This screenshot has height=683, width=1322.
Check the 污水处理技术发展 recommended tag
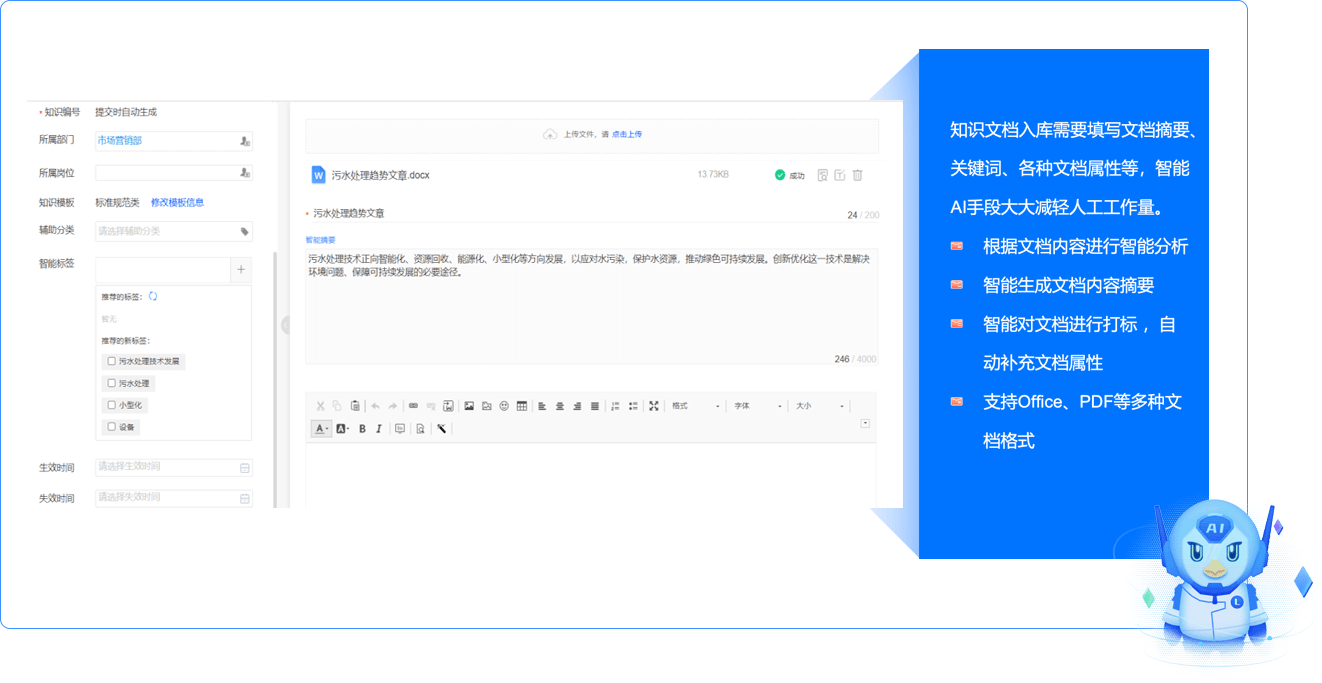coord(111,361)
